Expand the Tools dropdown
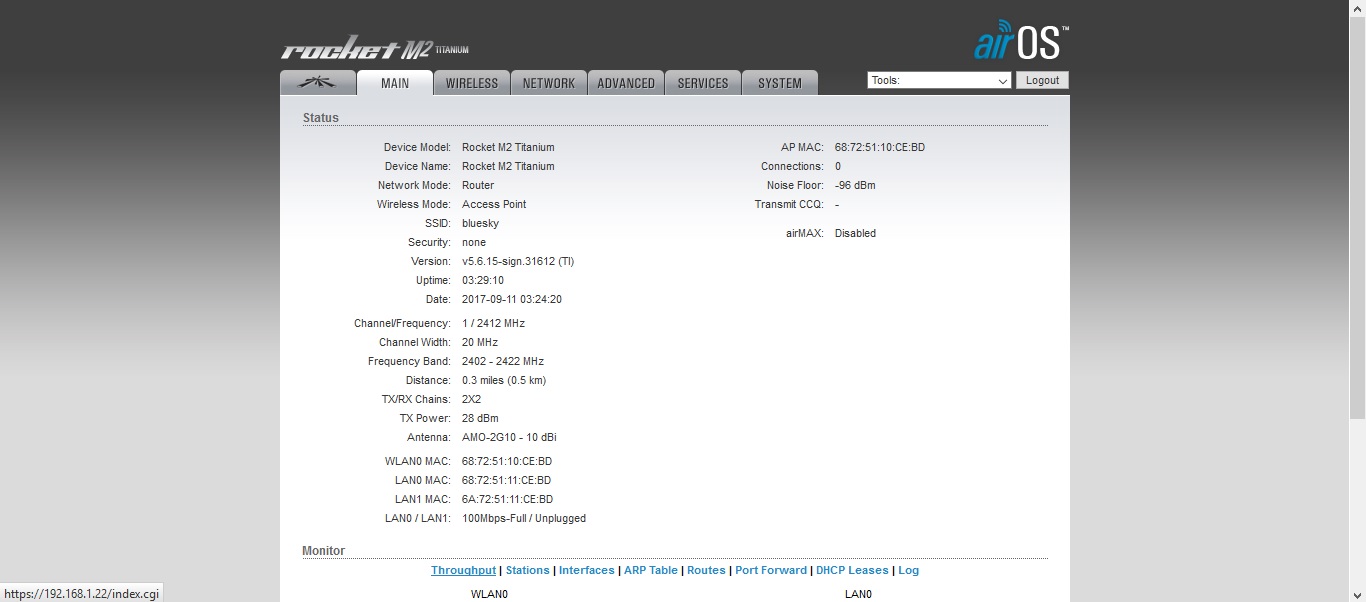 coord(939,80)
